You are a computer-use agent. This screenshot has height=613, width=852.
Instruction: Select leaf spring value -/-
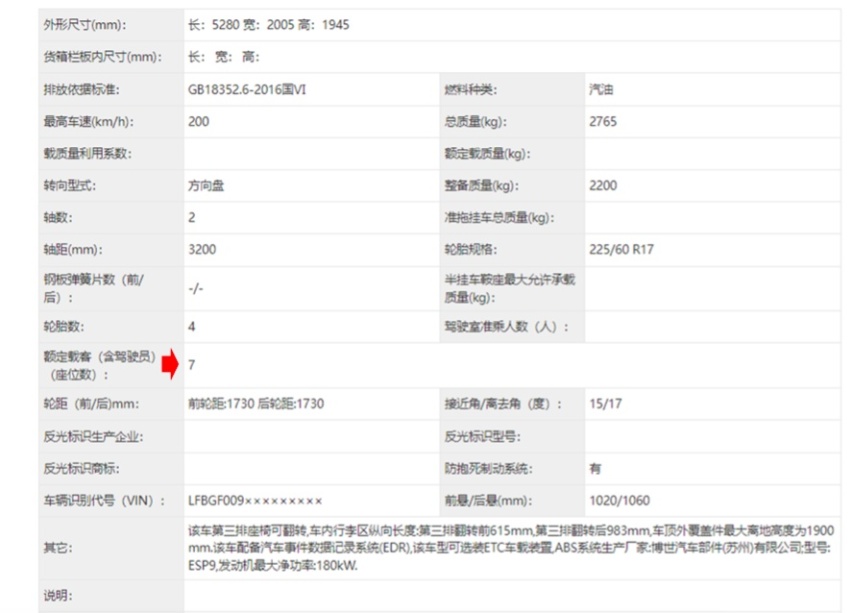pyautogui.click(x=196, y=289)
